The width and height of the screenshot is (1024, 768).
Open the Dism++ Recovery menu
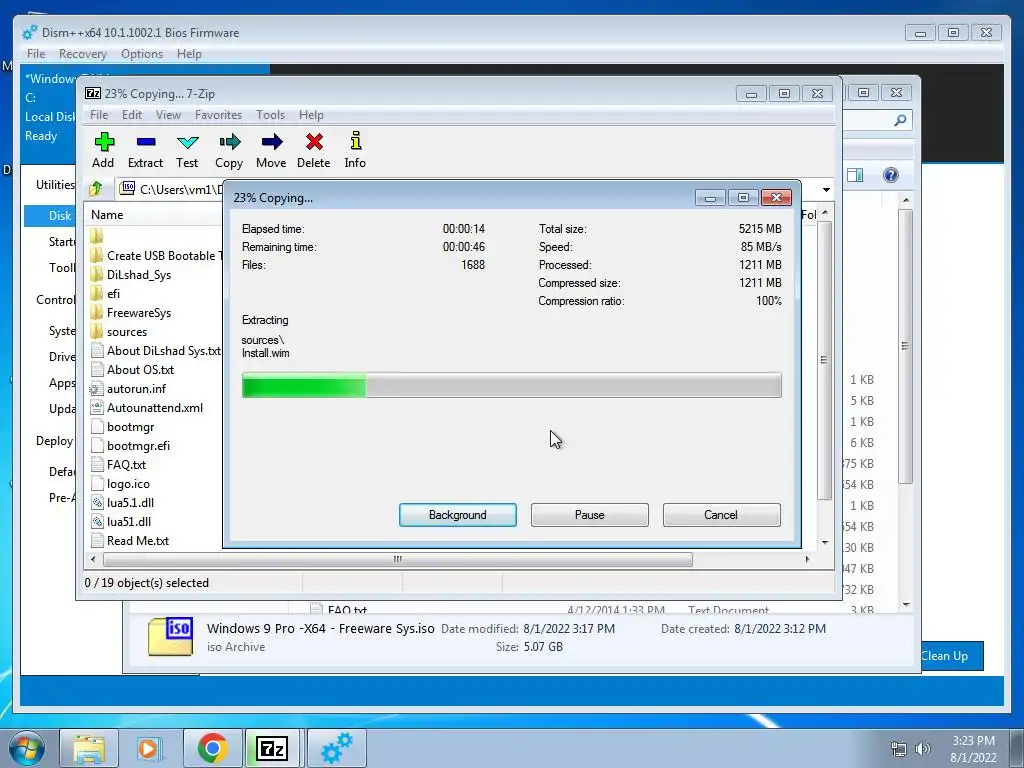coord(82,54)
